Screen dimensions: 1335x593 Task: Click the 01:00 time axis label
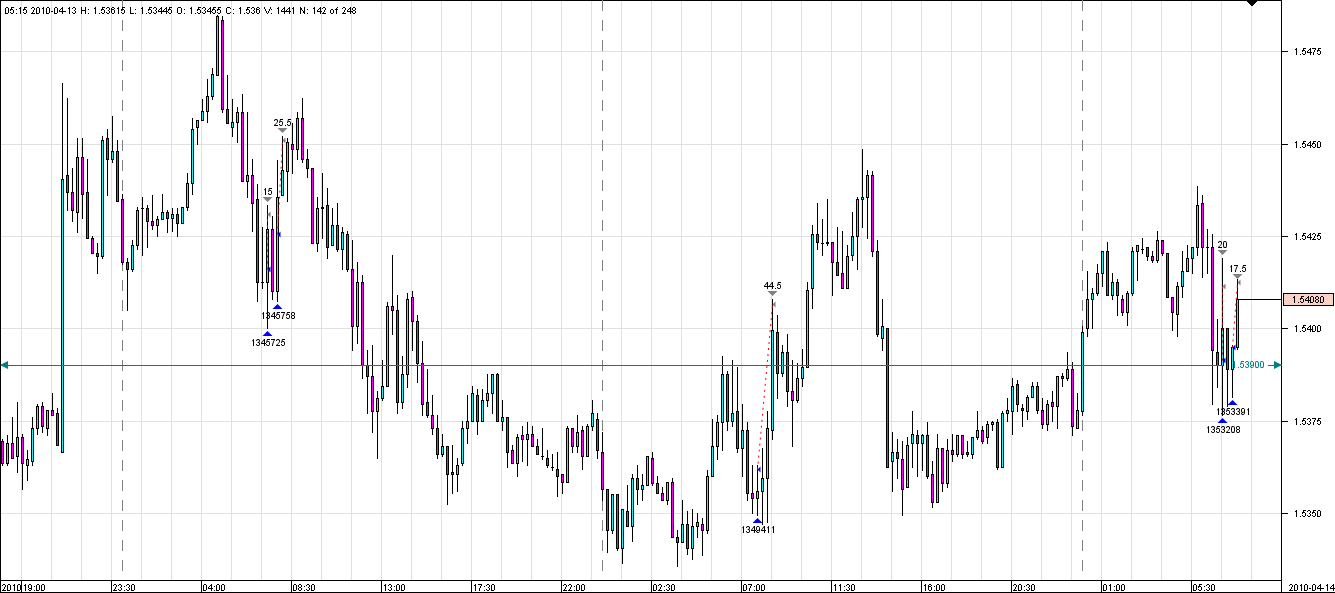pyautogui.click(x=1114, y=587)
